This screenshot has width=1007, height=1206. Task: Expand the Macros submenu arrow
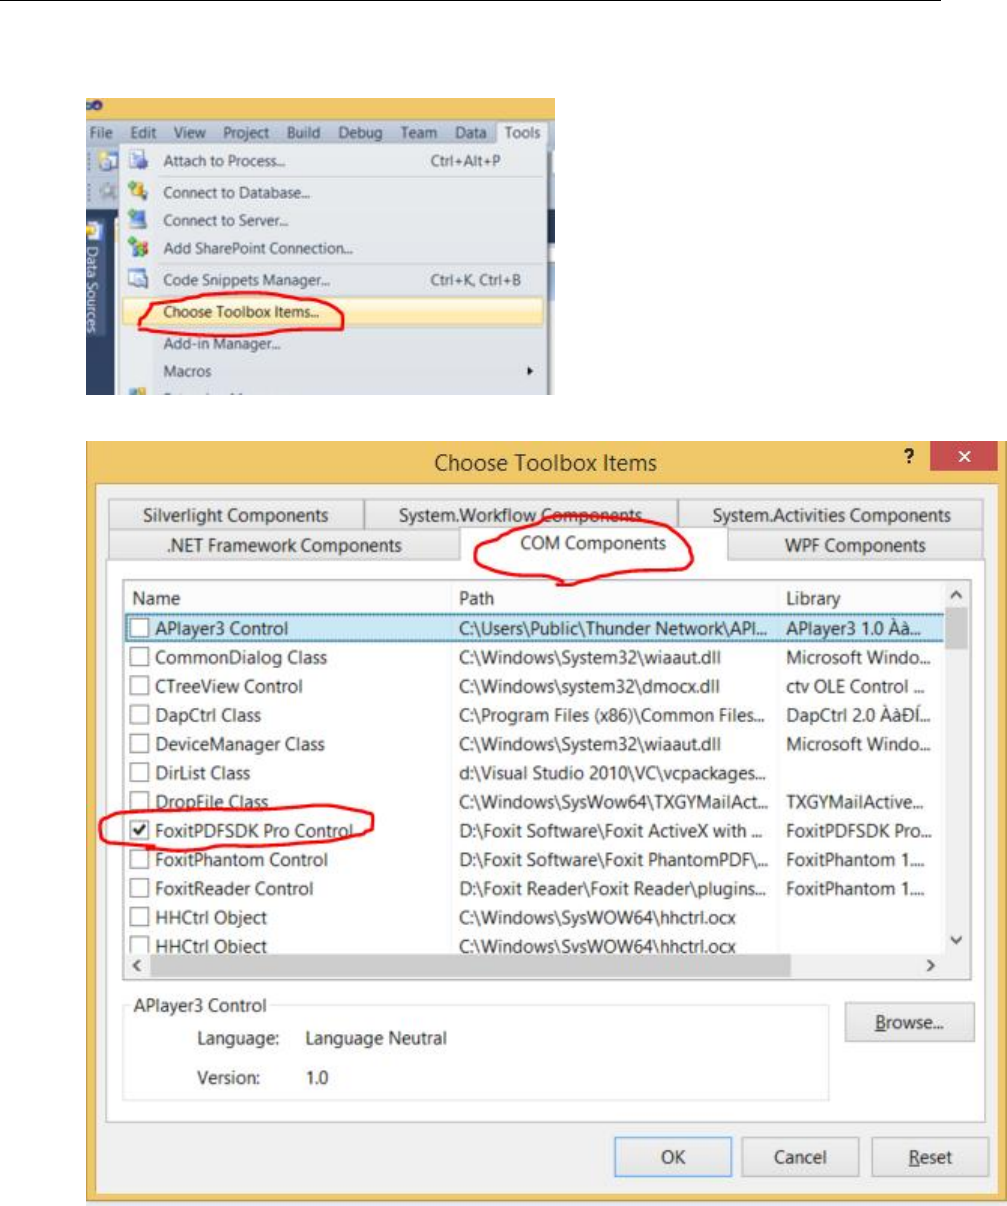pyautogui.click(x=528, y=371)
